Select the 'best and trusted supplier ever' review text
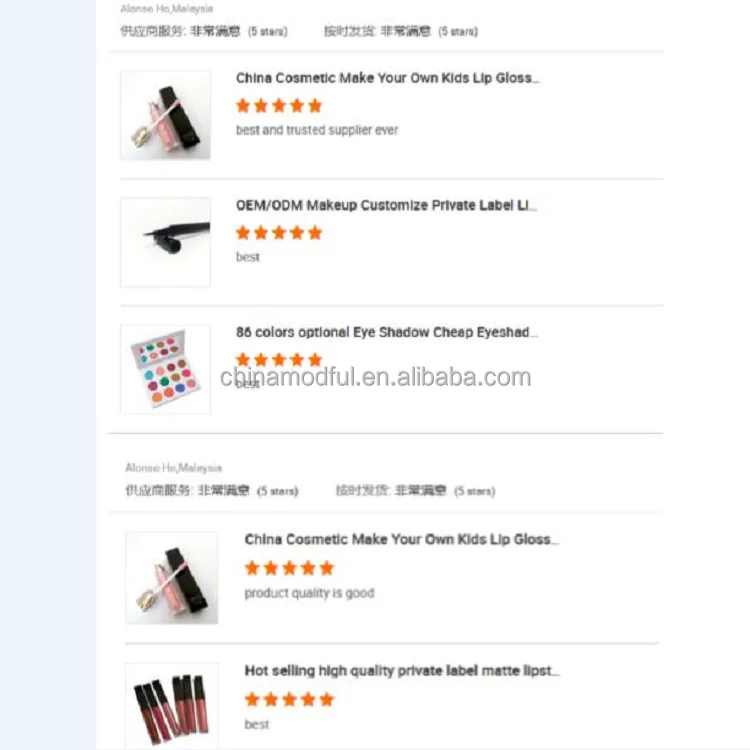The height and width of the screenshot is (750, 750). [317, 130]
